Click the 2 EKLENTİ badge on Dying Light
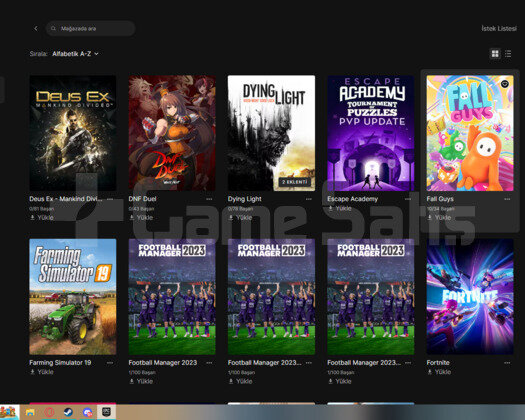 [294, 182]
